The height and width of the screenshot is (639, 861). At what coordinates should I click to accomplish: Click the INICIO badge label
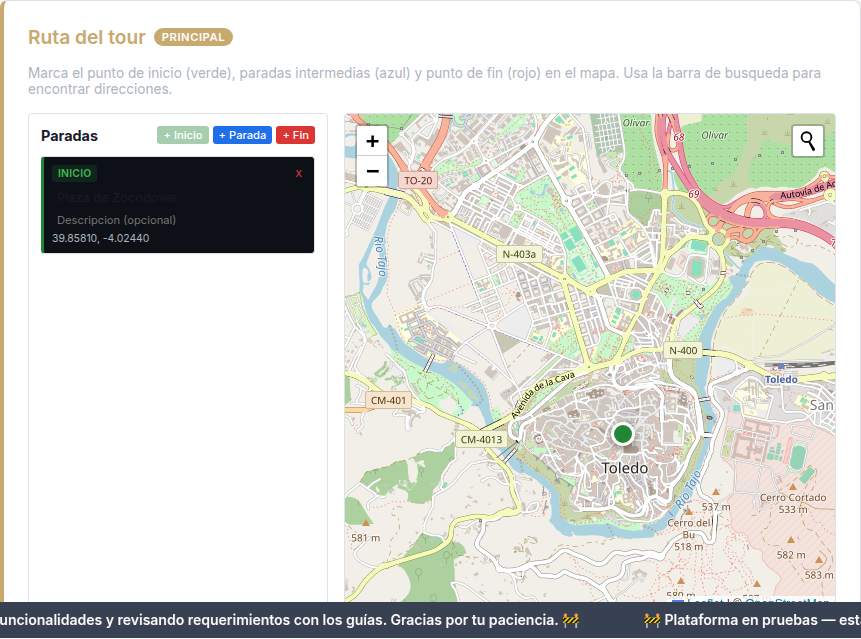click(x=75, y=173)
